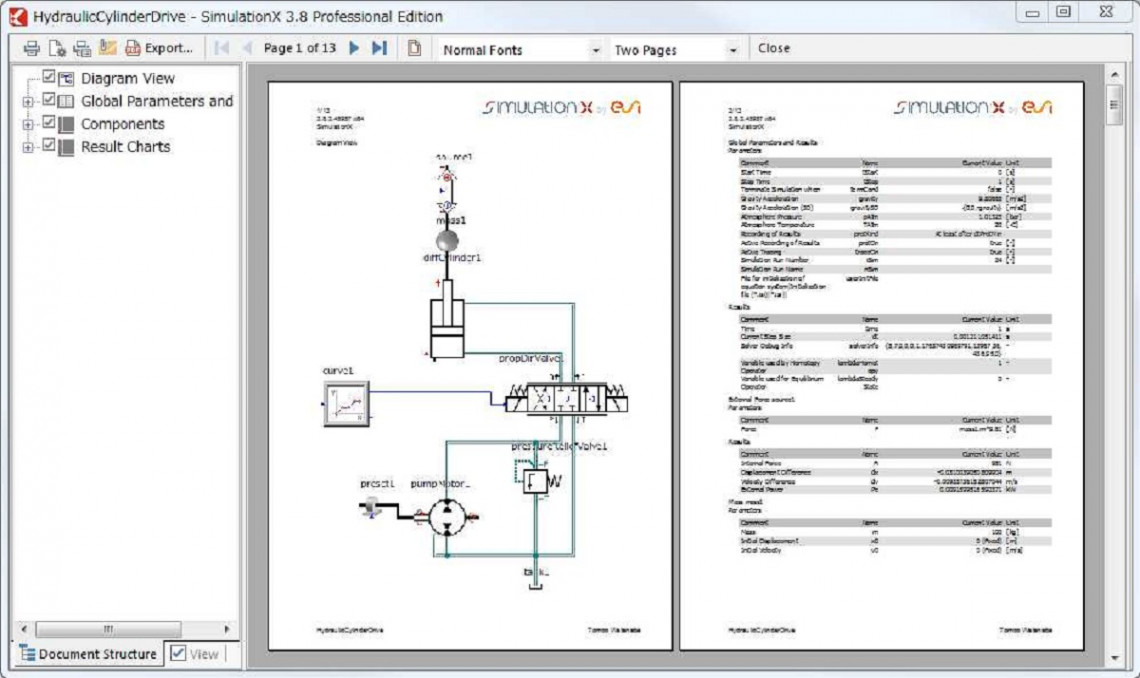The width and height of the screenshot is (1140, 678).
Task: Jump to the last page
Action: click(x=379, y=48)
